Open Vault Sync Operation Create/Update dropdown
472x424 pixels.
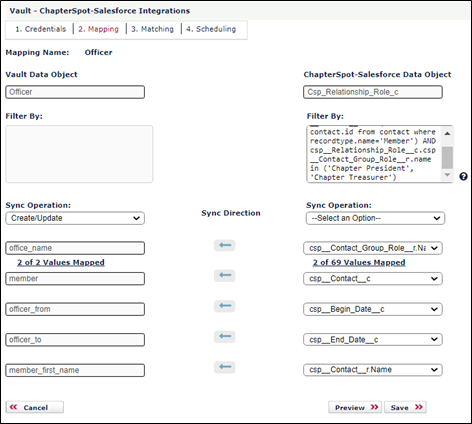[75, 218]
